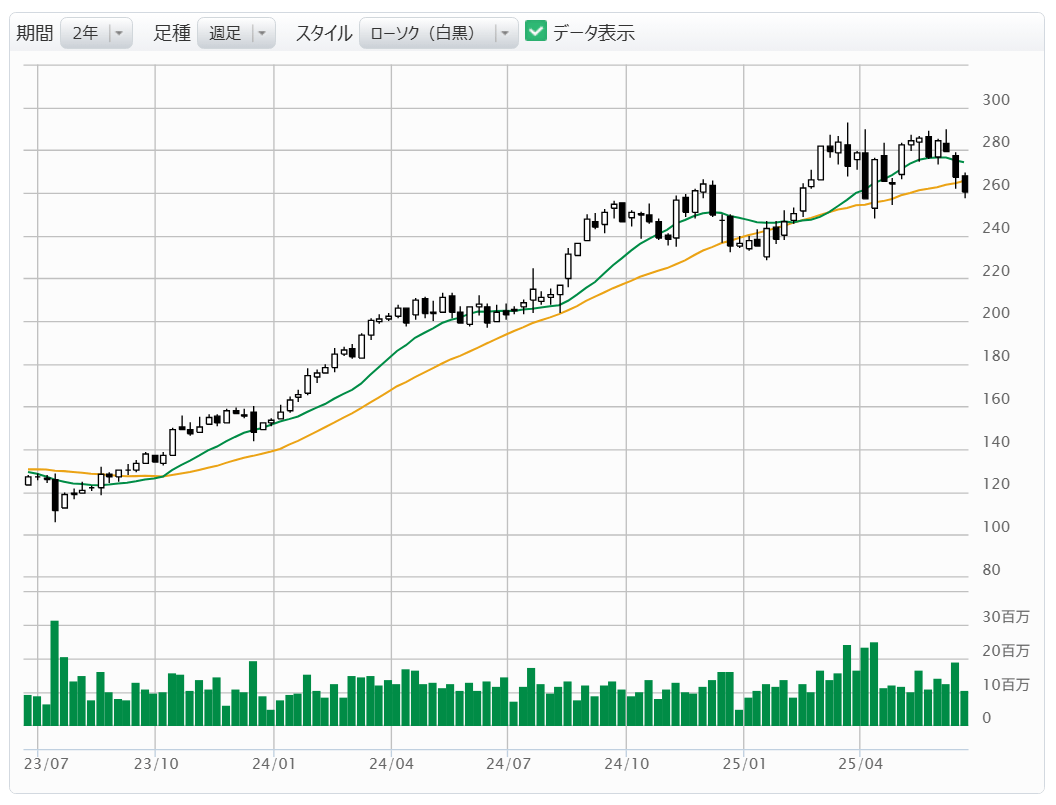Click the スタイル label
Image resolution: width=1056 pixels, height=805 pixels.
tap(323, 33)
